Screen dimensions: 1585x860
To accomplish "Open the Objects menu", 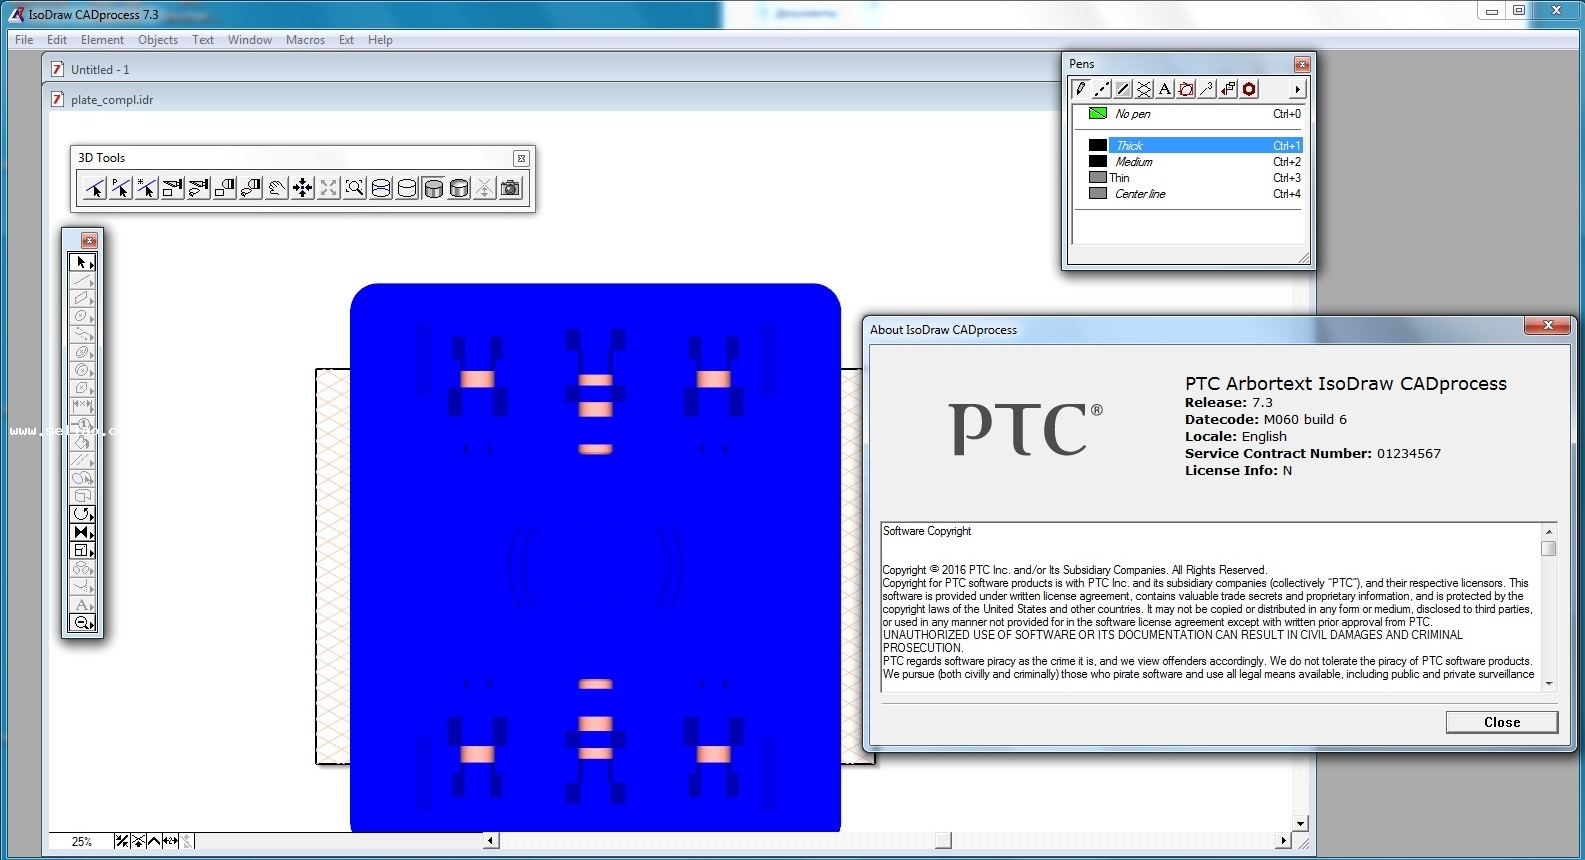I will tap(158, 40).
